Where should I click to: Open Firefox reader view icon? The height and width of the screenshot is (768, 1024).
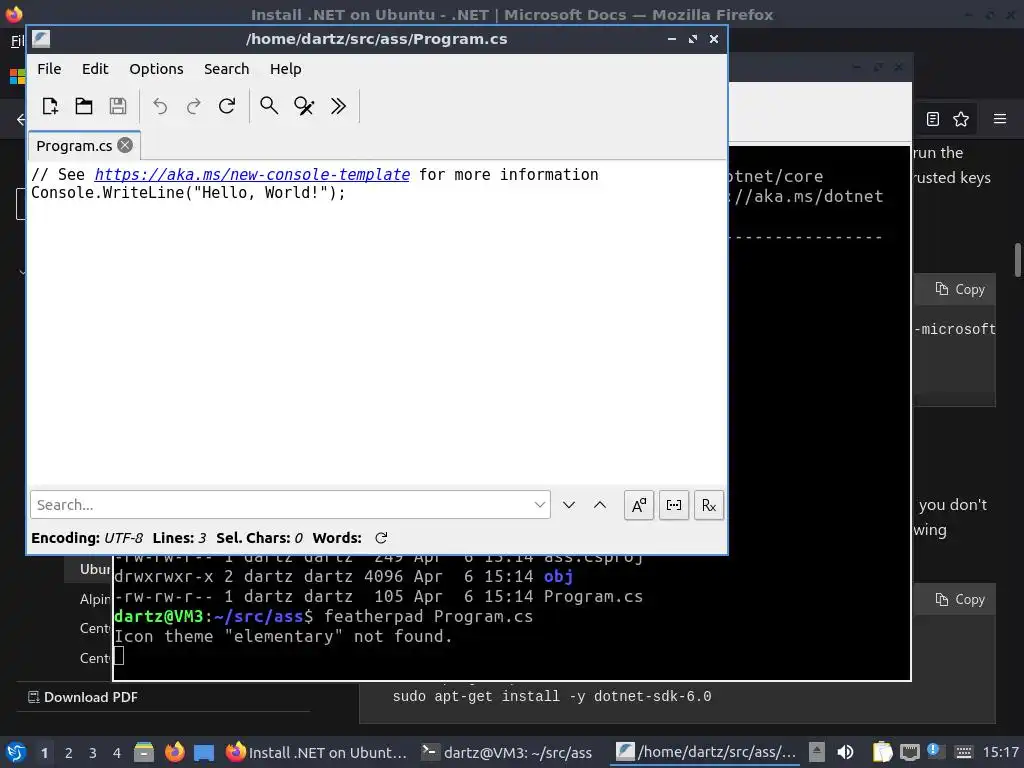tap(933, 119)
